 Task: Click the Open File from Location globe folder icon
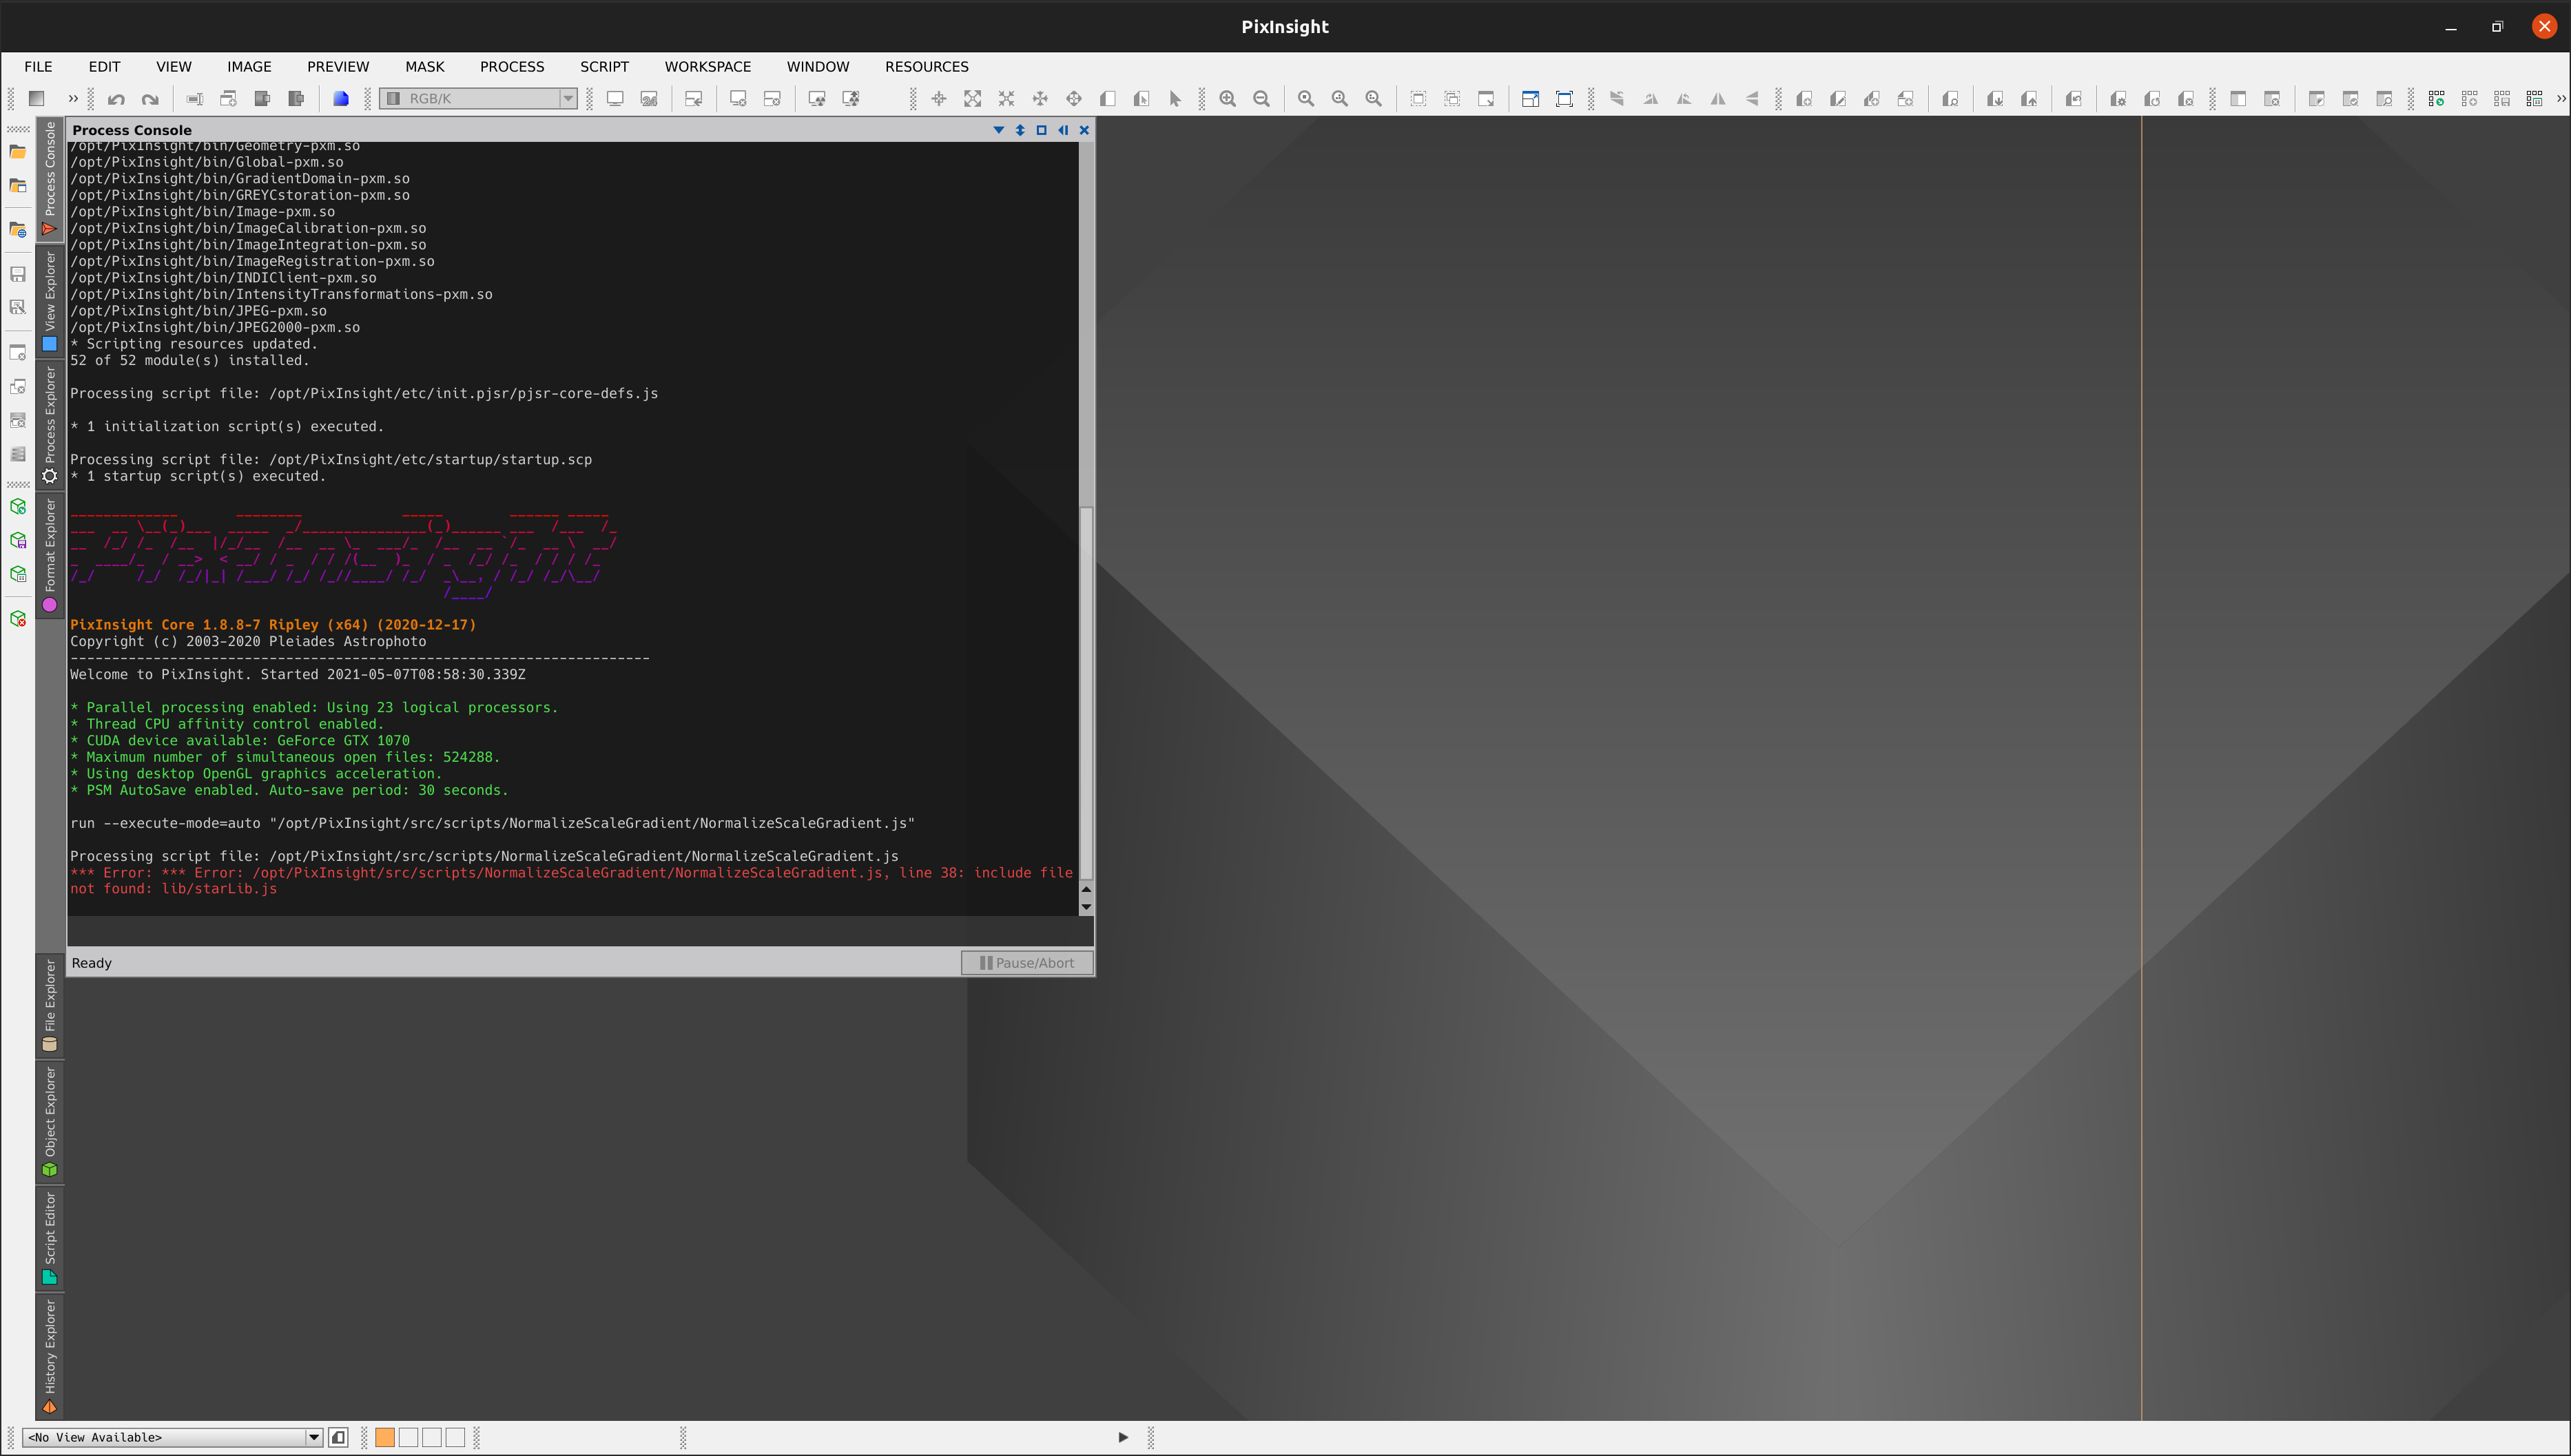click(x=18, y=229)
